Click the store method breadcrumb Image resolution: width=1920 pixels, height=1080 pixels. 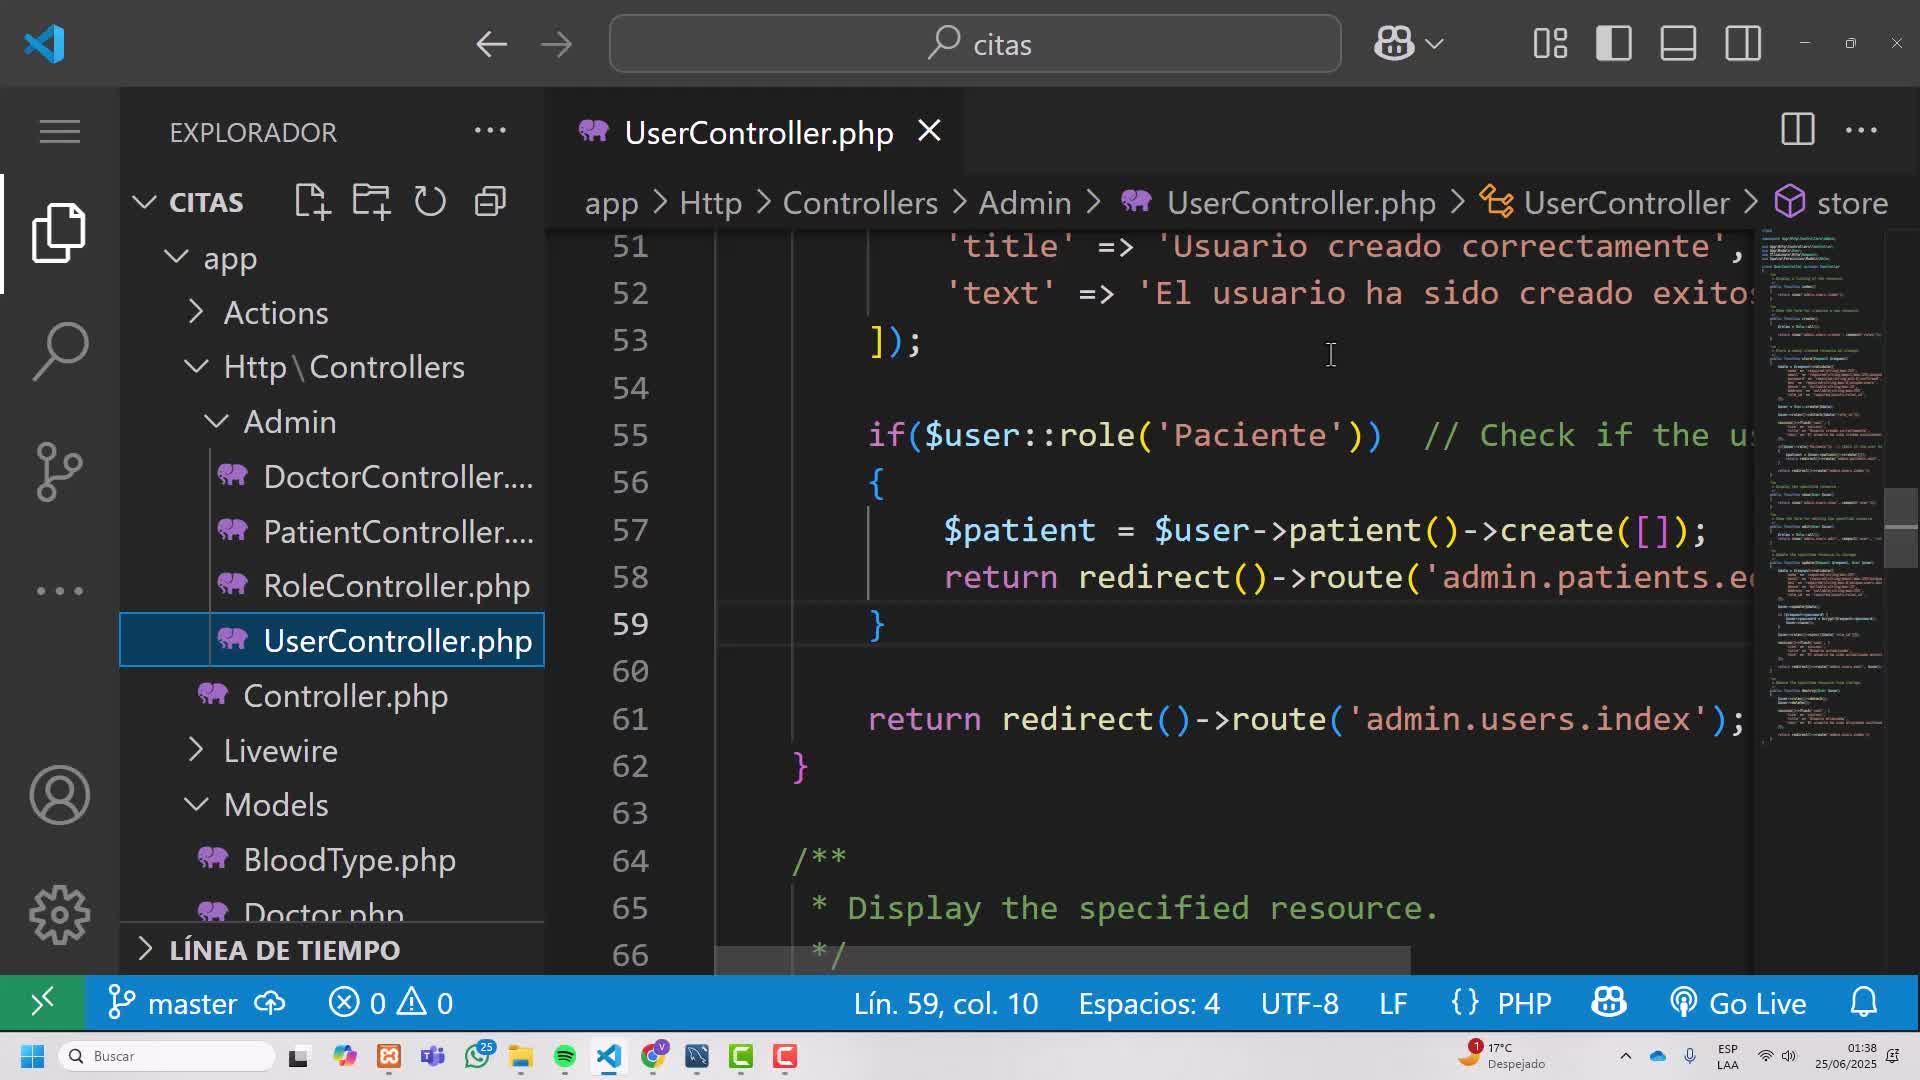[x=1831, y=203]
